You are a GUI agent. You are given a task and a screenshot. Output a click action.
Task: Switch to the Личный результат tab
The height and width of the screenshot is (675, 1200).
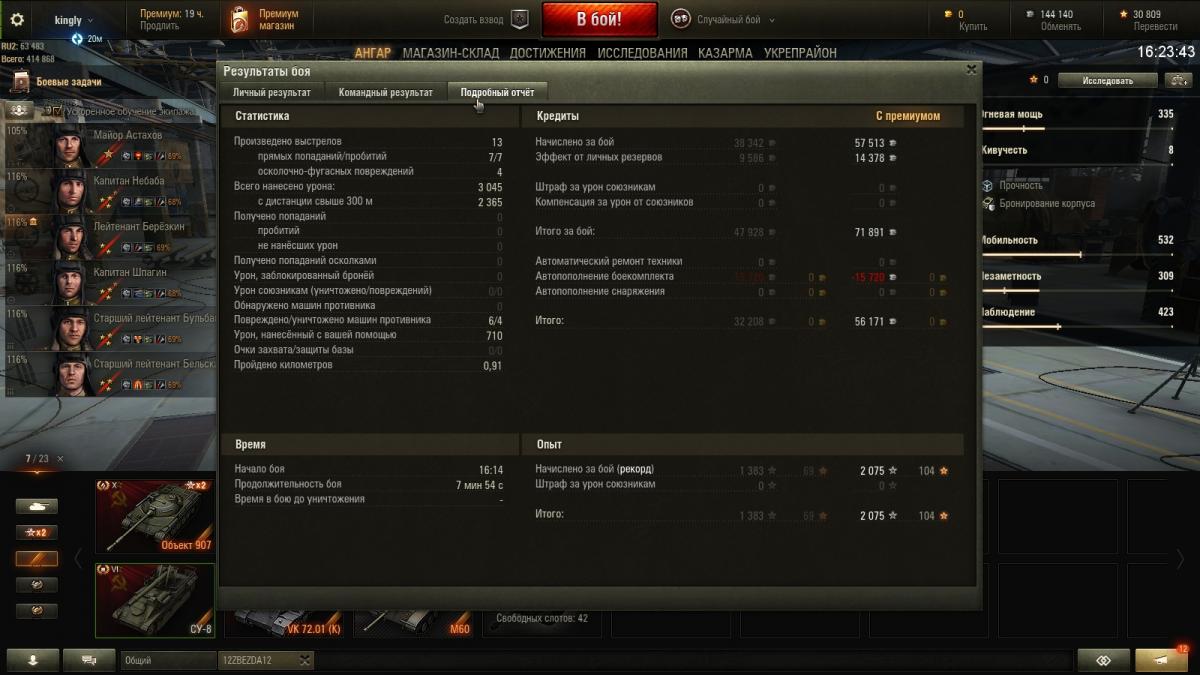click(x=272, y=92)
